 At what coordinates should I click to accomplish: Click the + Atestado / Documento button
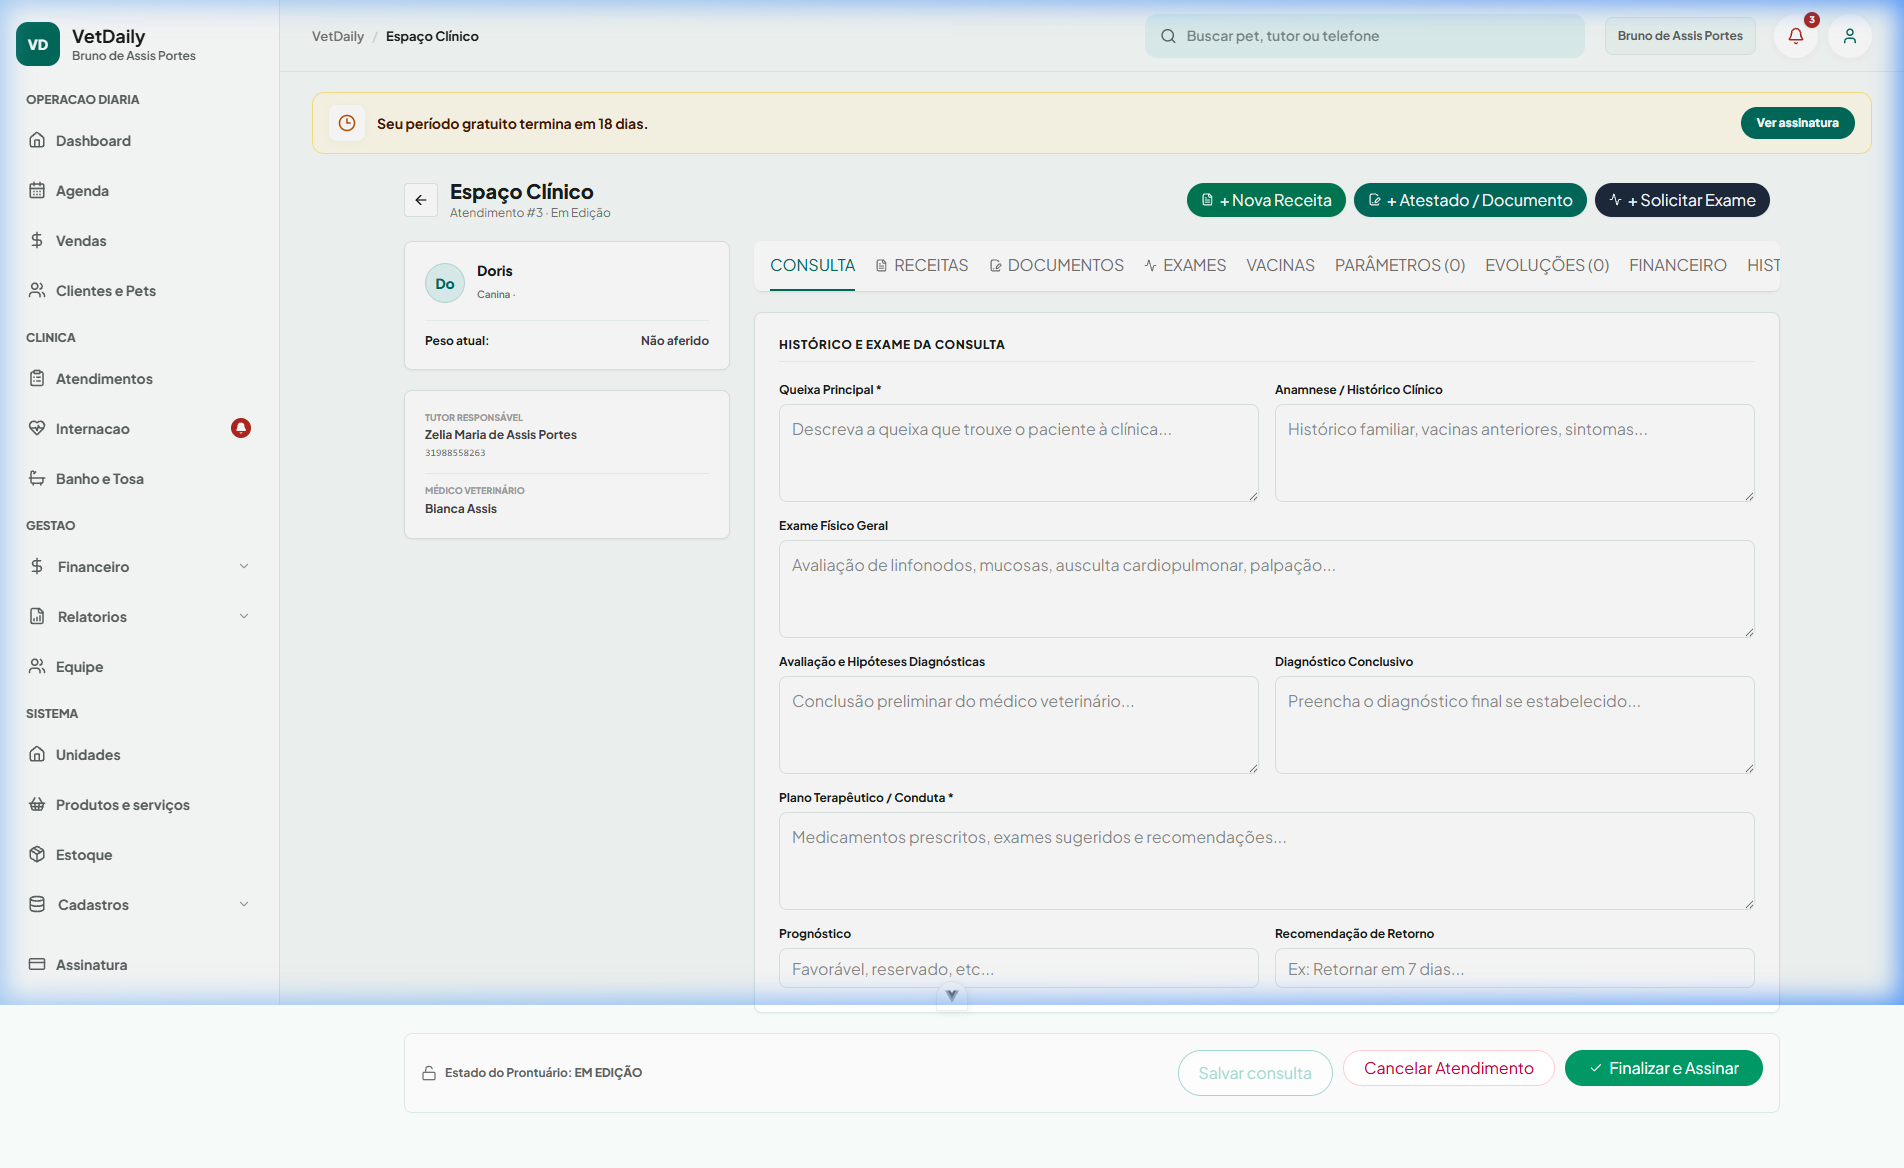coord(1470,200)
